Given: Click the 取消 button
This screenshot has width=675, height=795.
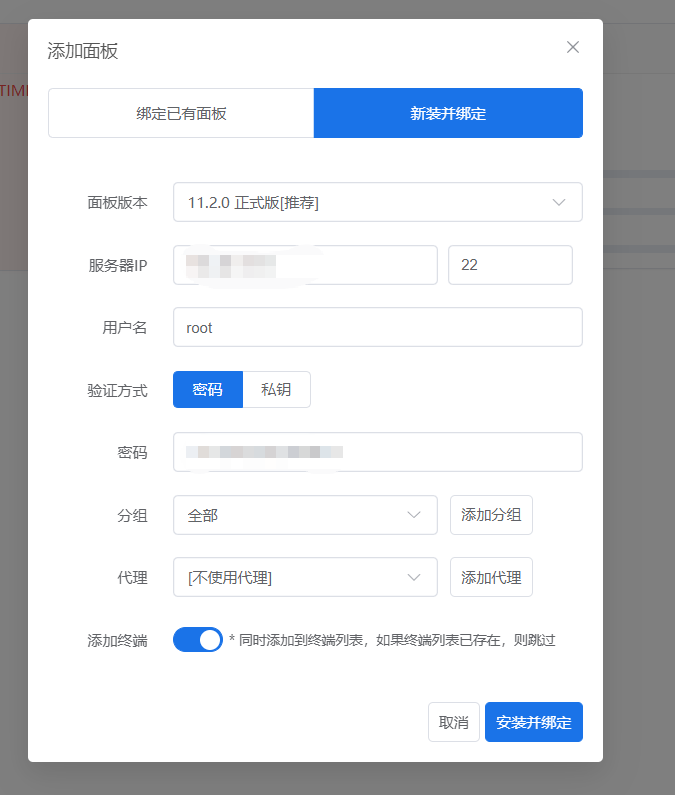Looking at the screenshot, I should [454, 722].
